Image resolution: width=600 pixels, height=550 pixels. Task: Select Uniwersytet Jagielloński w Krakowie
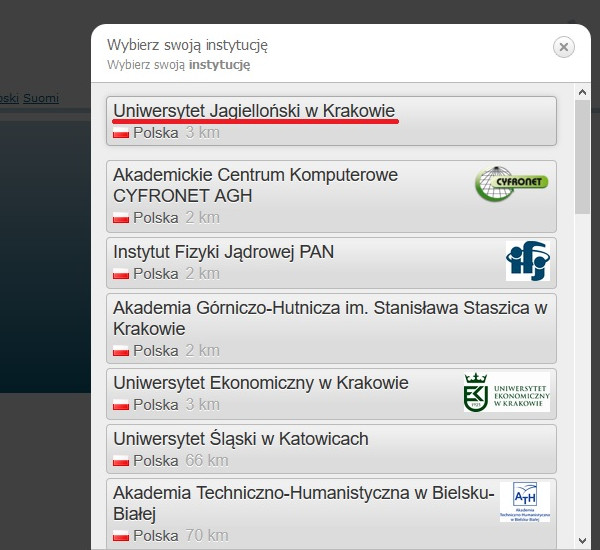pos(254,110)
